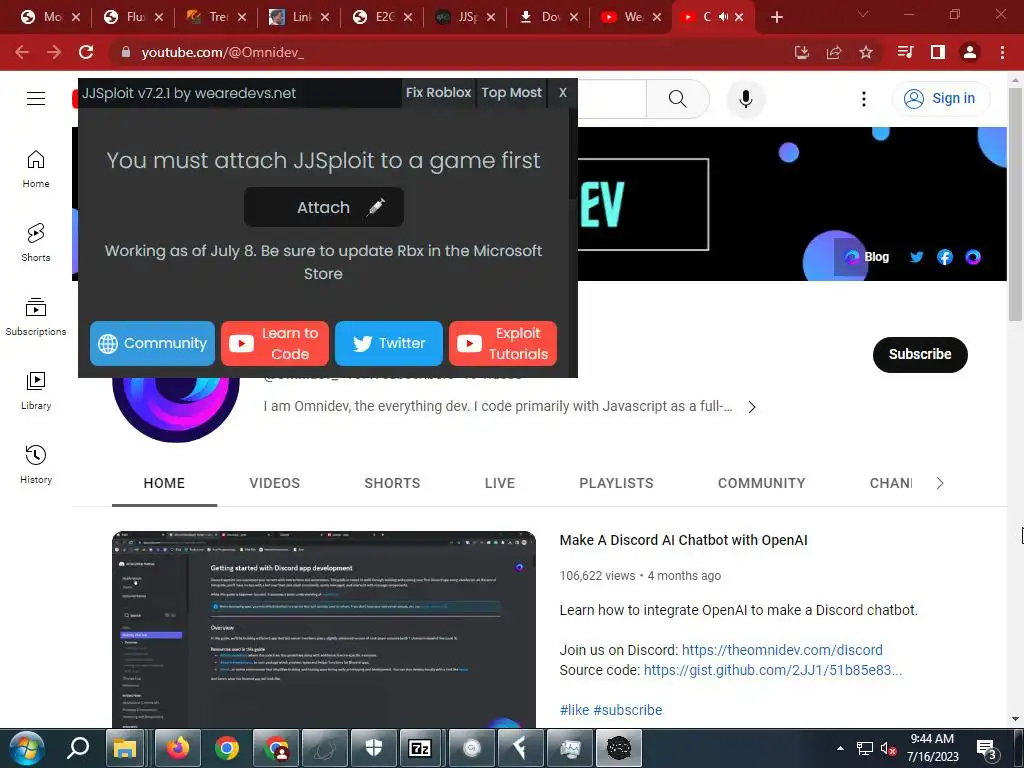Click install app icon in address bar
The image size is (1024, 768).
click(802, 52)
